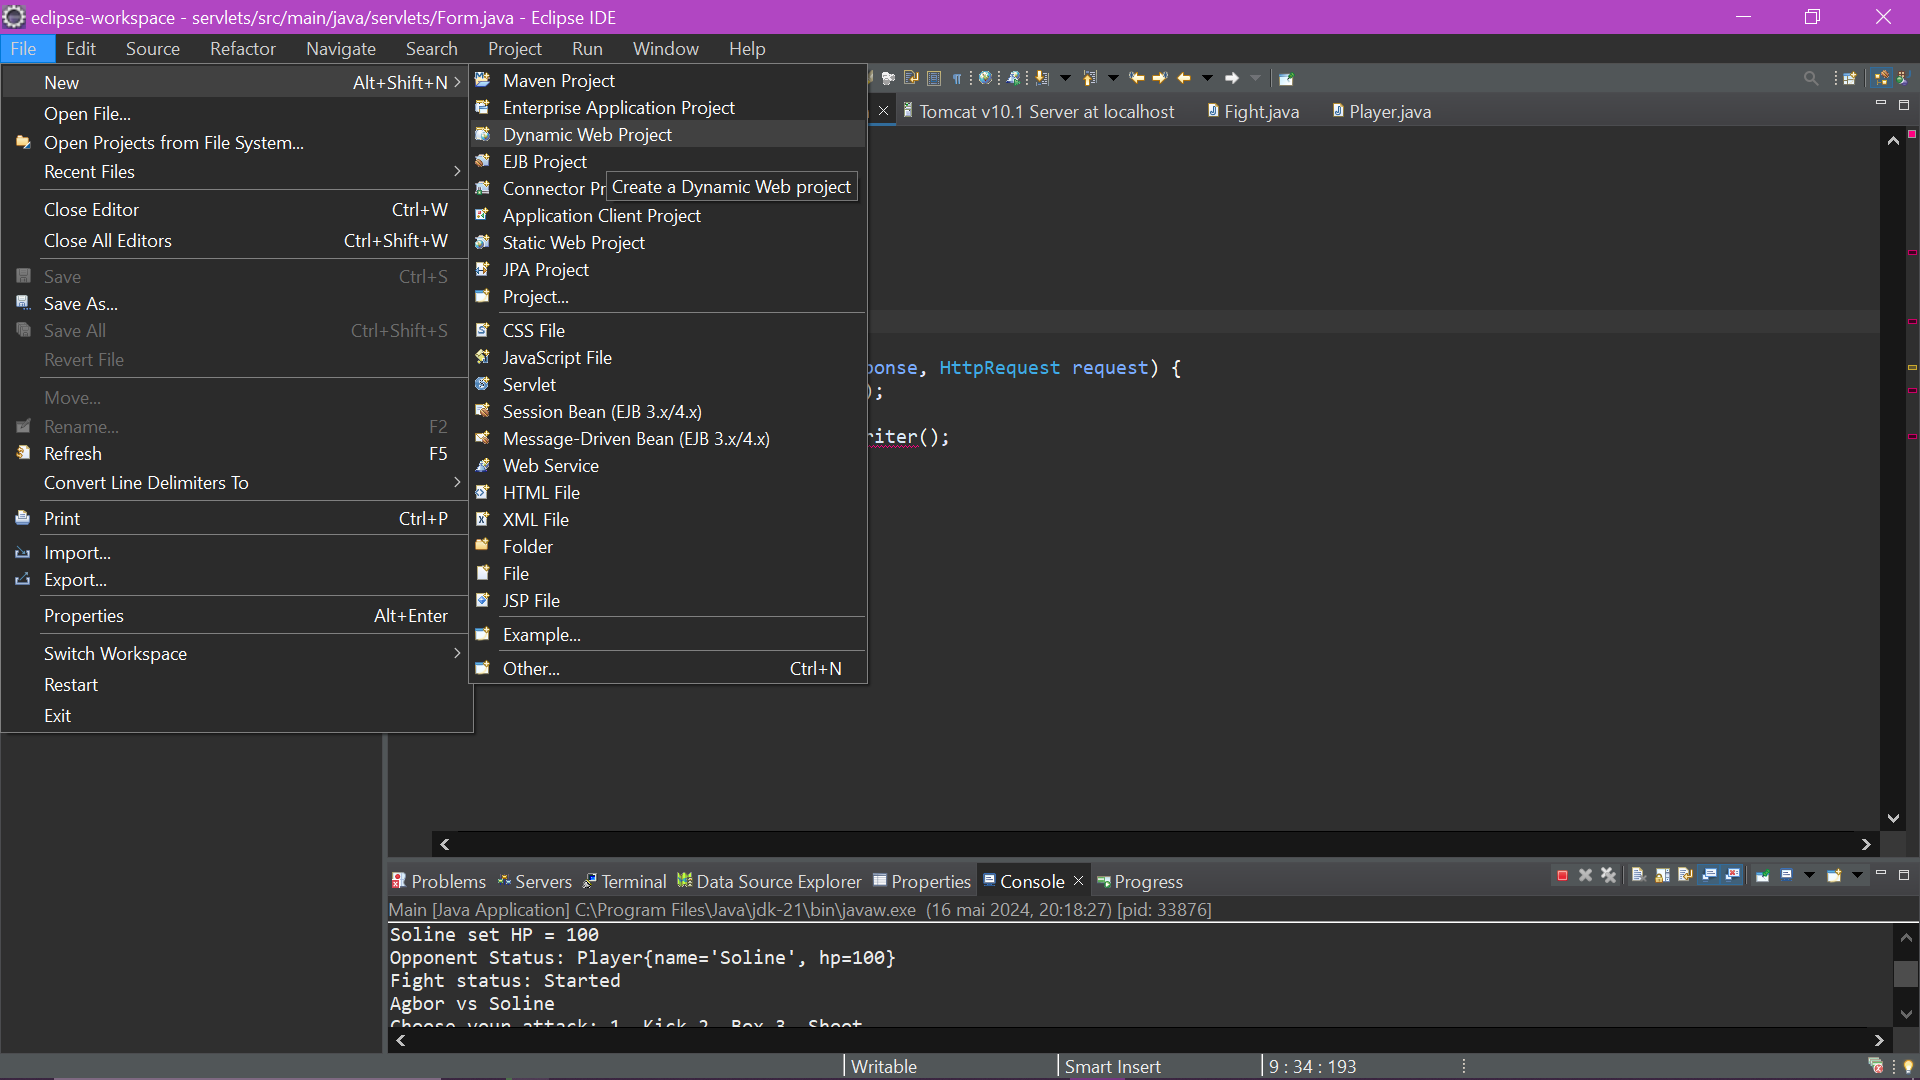
Task: Click the Export icon in File menu
Action: point(23,579)
